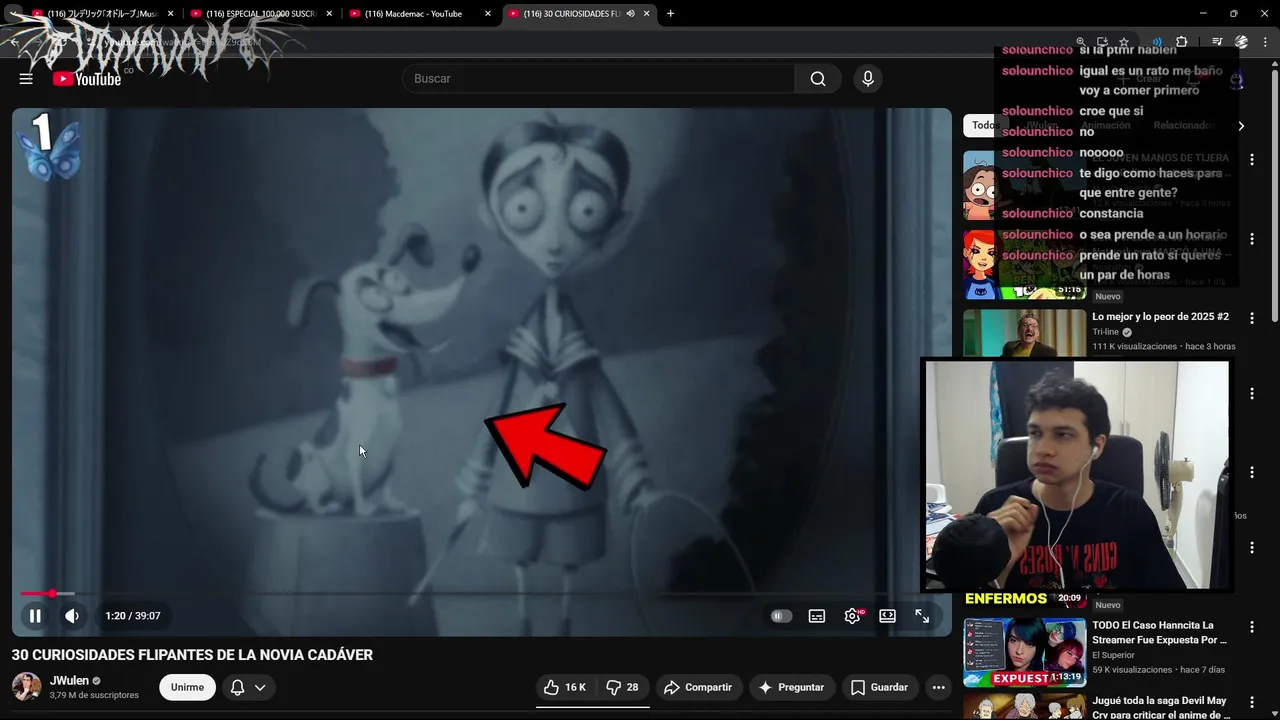Close the ESPECIAL 100.000 SUSCRI tab
The width and height of the screenshot is (1280, 720).
pos(329,14)
